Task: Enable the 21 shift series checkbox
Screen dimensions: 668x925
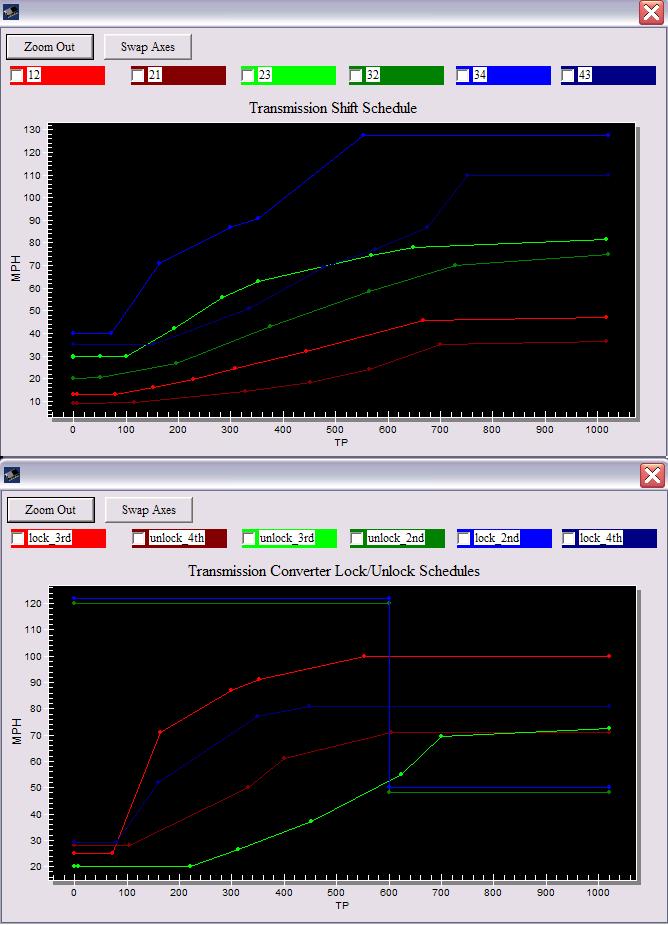Action: (138, 76)
